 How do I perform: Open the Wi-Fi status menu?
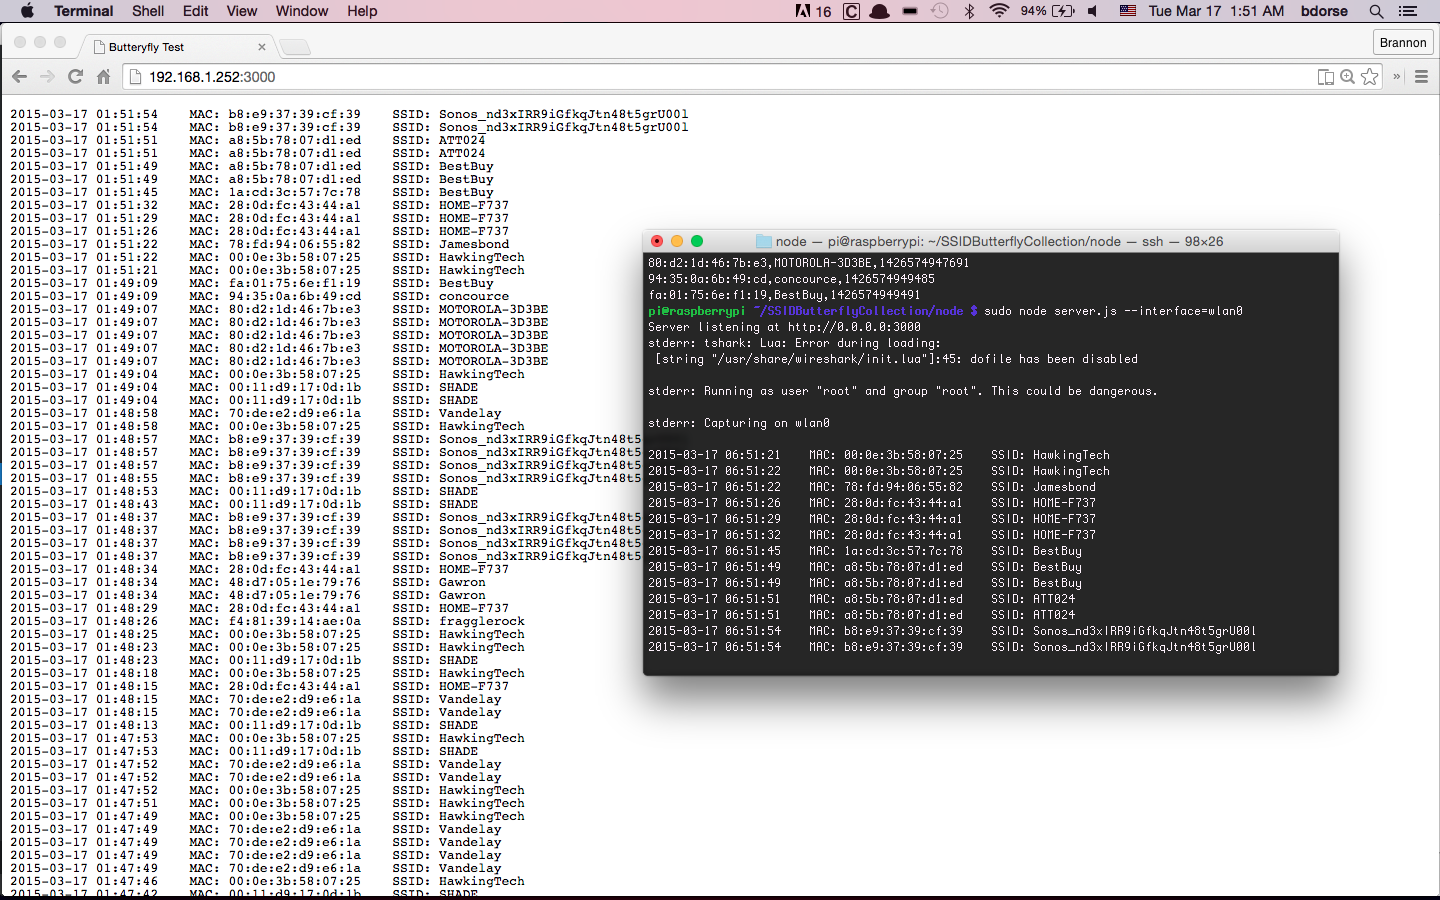point(999,11)
